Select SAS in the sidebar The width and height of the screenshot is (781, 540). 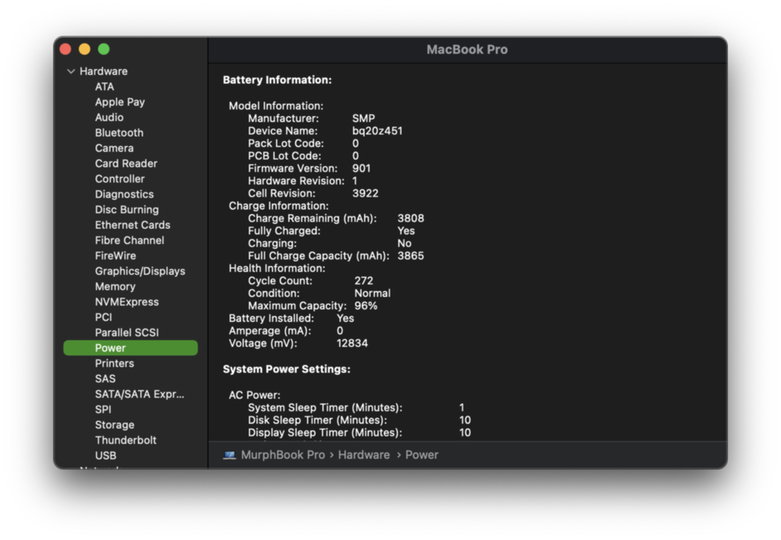point(105,379)
